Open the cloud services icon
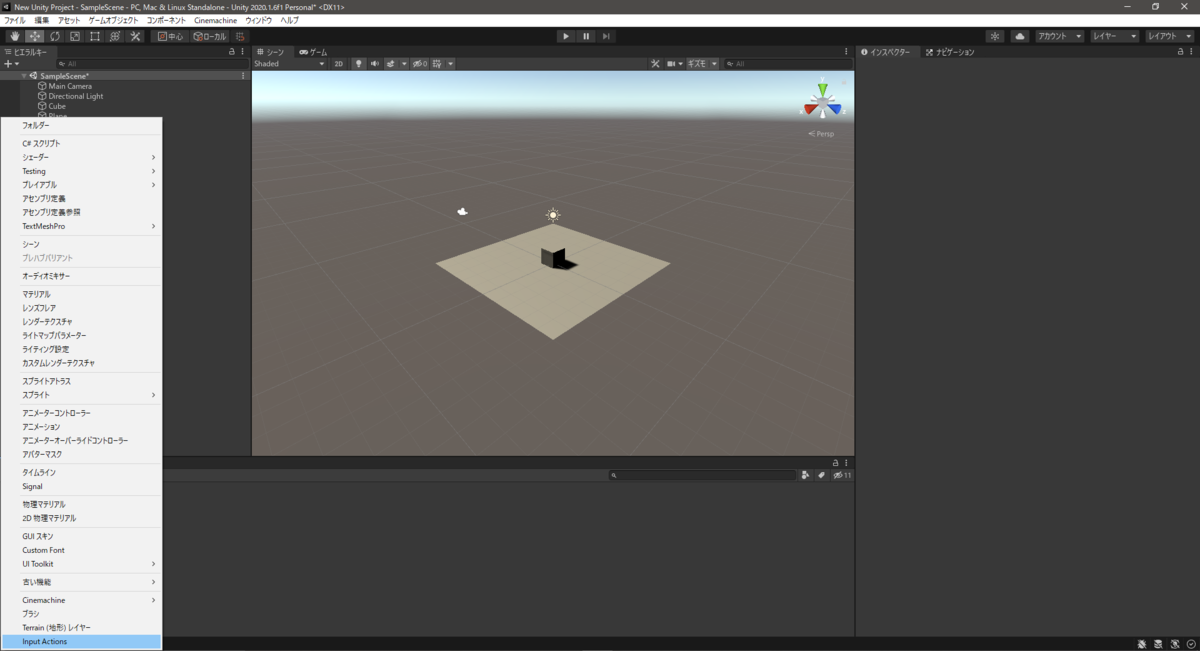The image size is (1200, 651). pos(1020,36)
